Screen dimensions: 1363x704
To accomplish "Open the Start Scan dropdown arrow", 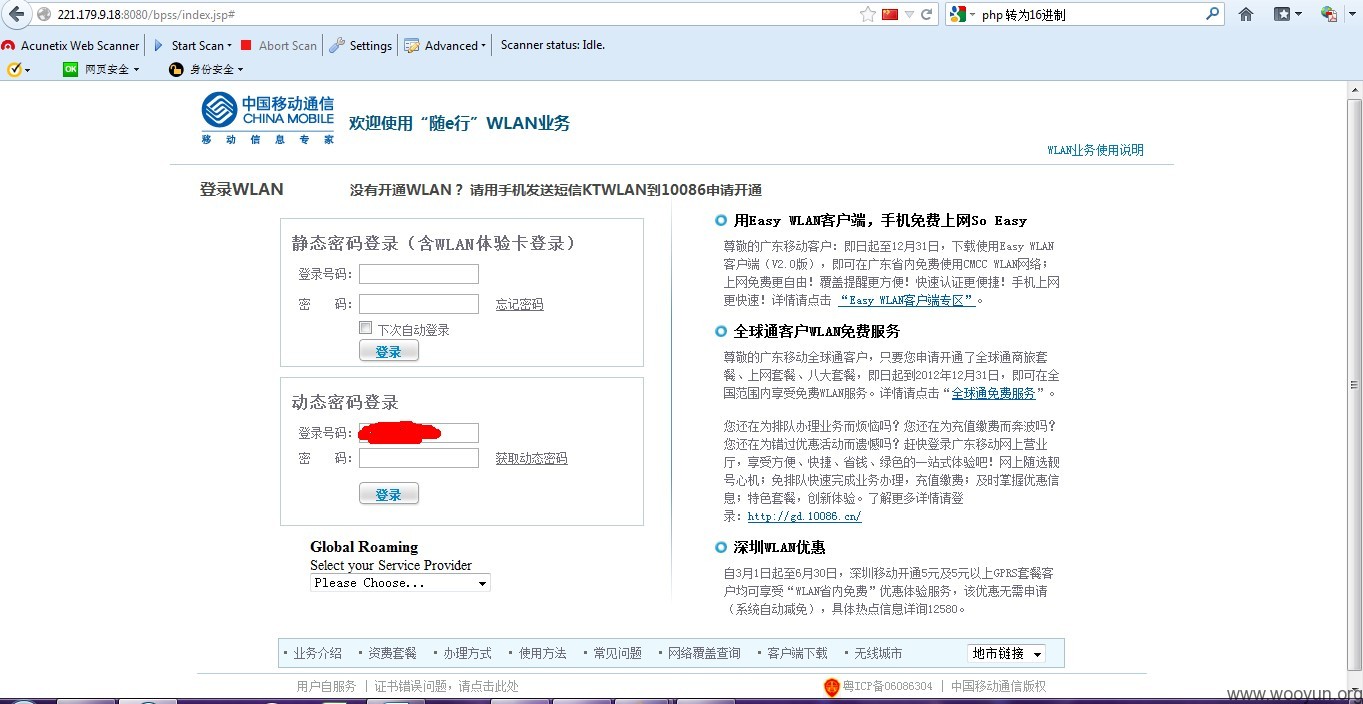I will [x=229, y=45].
